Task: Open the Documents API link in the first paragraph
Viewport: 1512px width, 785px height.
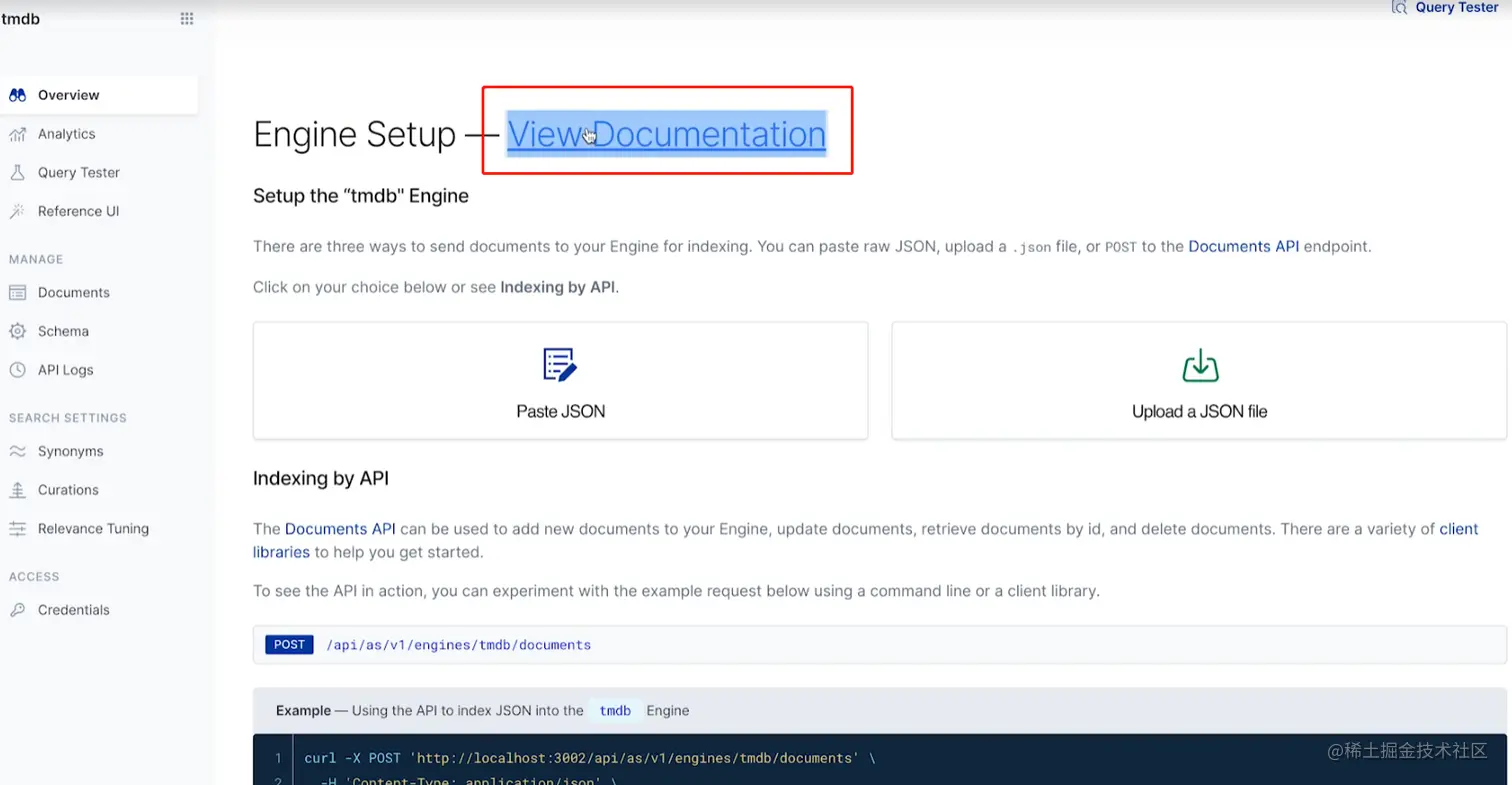Action: pos(1244,246)
